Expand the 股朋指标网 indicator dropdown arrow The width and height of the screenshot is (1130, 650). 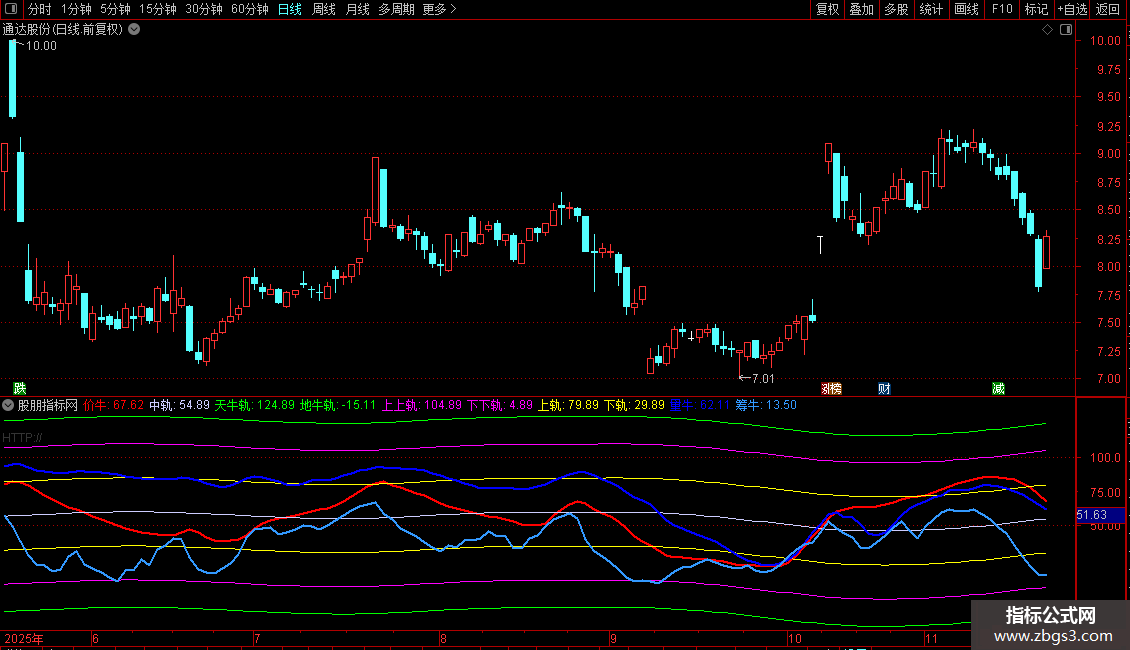pos(9,405)
